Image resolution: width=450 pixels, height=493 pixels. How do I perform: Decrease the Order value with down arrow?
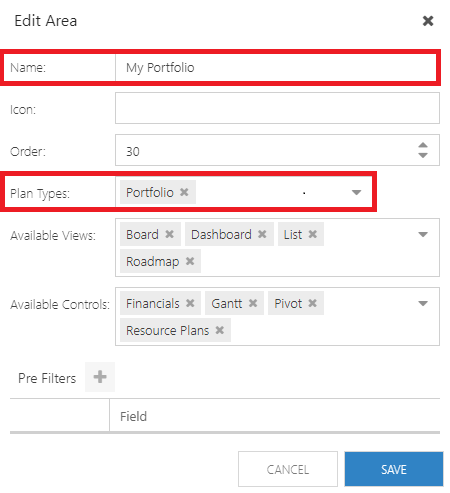pyautogui.click(x=423, y=155)
